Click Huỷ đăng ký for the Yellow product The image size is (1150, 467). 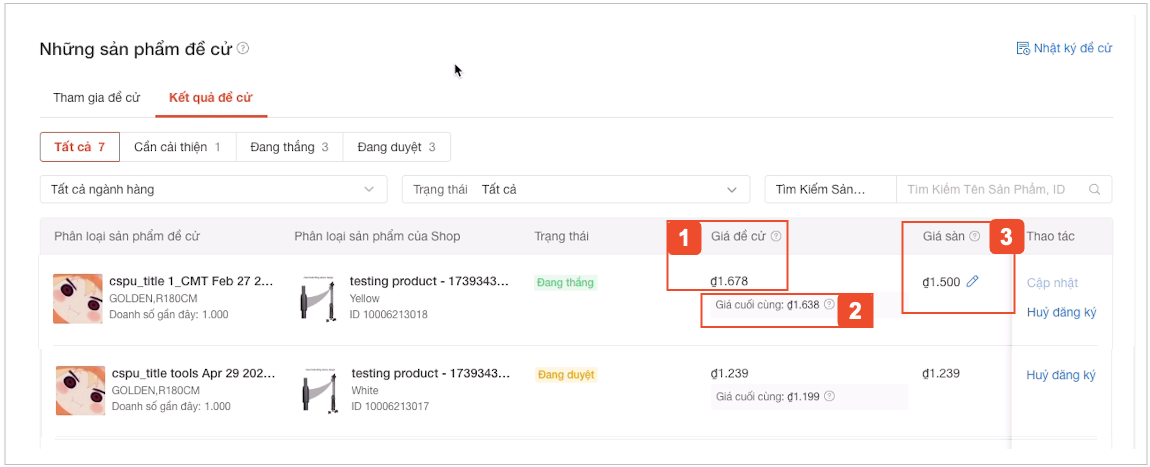pyautogui.click(x=1061, y=312)
